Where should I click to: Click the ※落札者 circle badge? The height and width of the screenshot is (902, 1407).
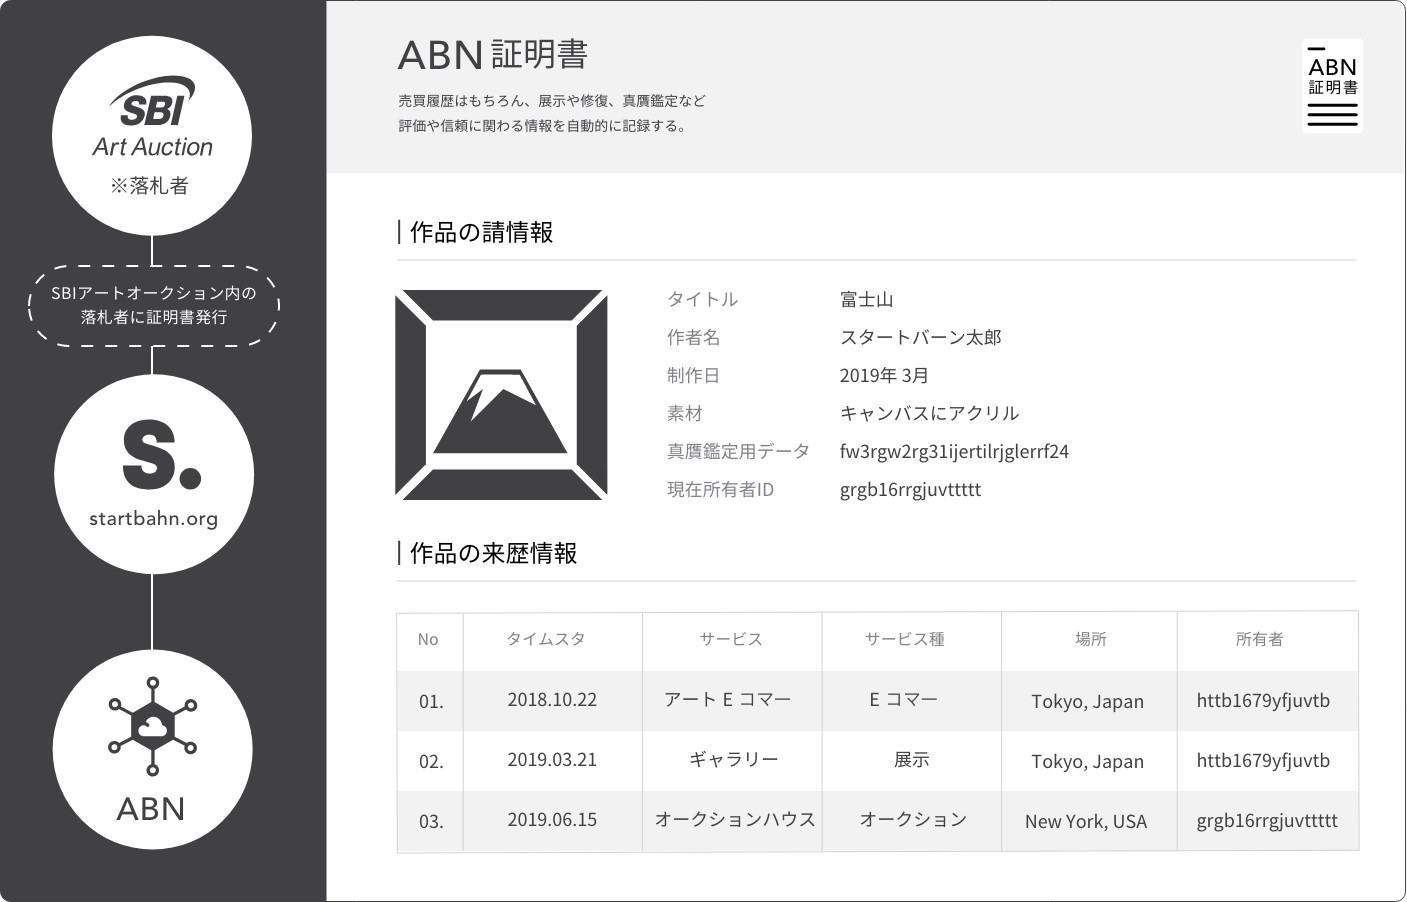tap(152, 185)
